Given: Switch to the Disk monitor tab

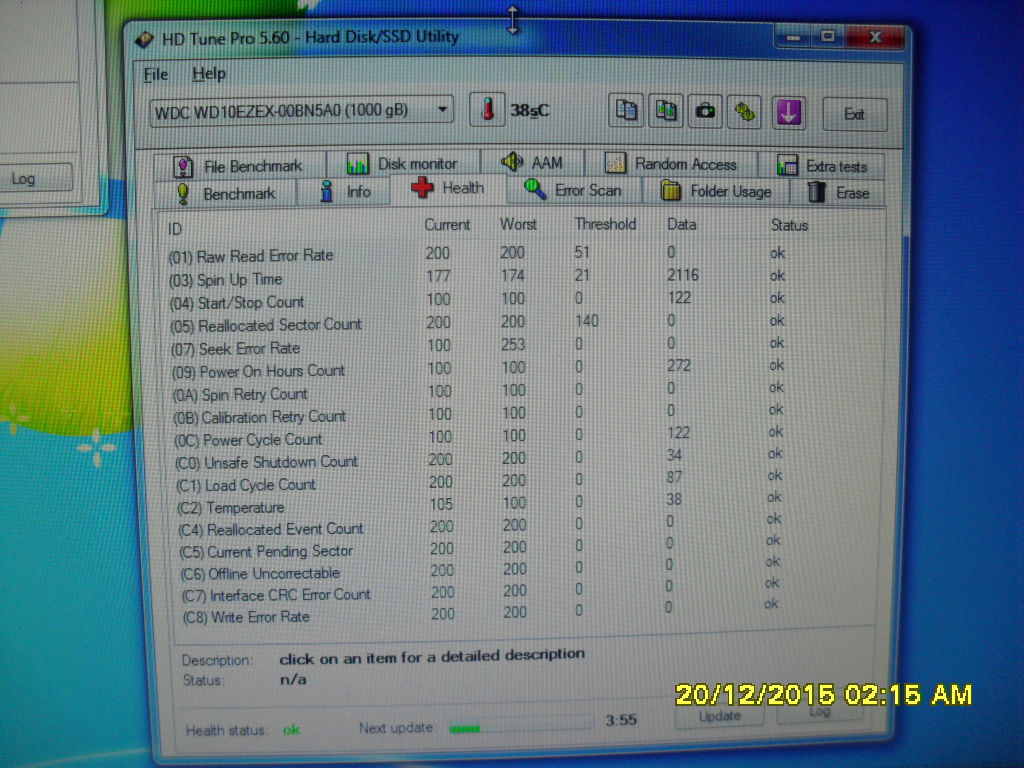Looking at the screenshot, I should [x=403, y=163].
